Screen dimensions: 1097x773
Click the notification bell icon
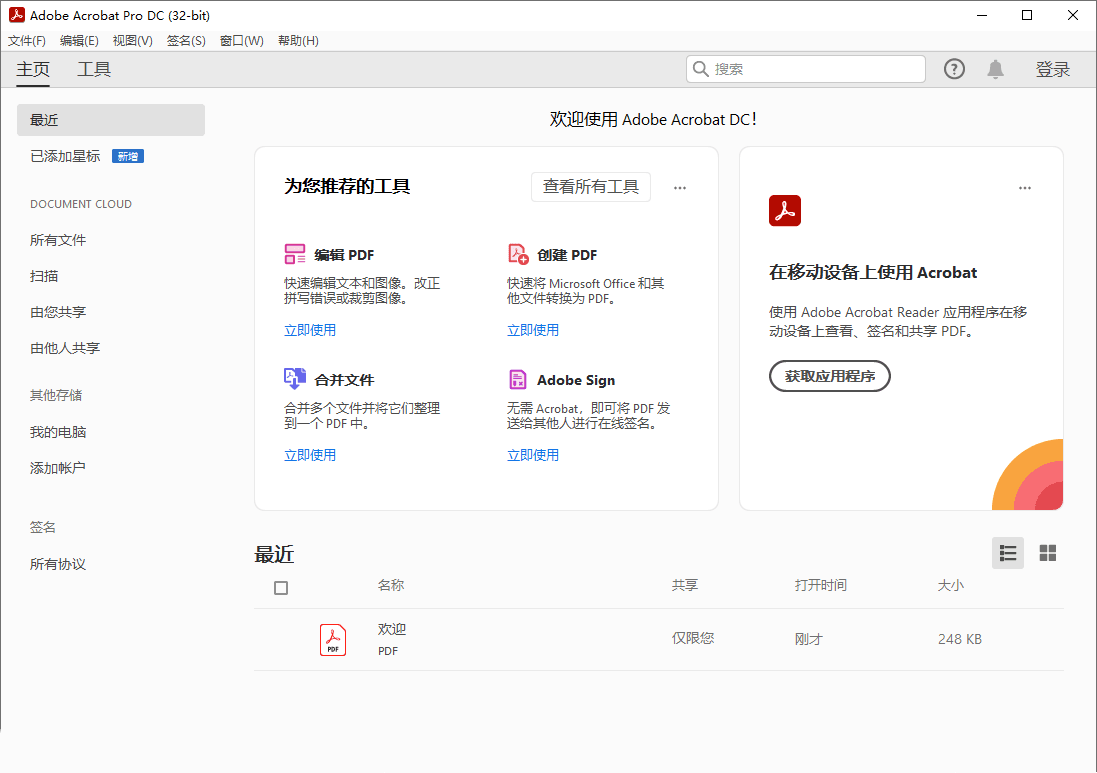click(995, 68)
